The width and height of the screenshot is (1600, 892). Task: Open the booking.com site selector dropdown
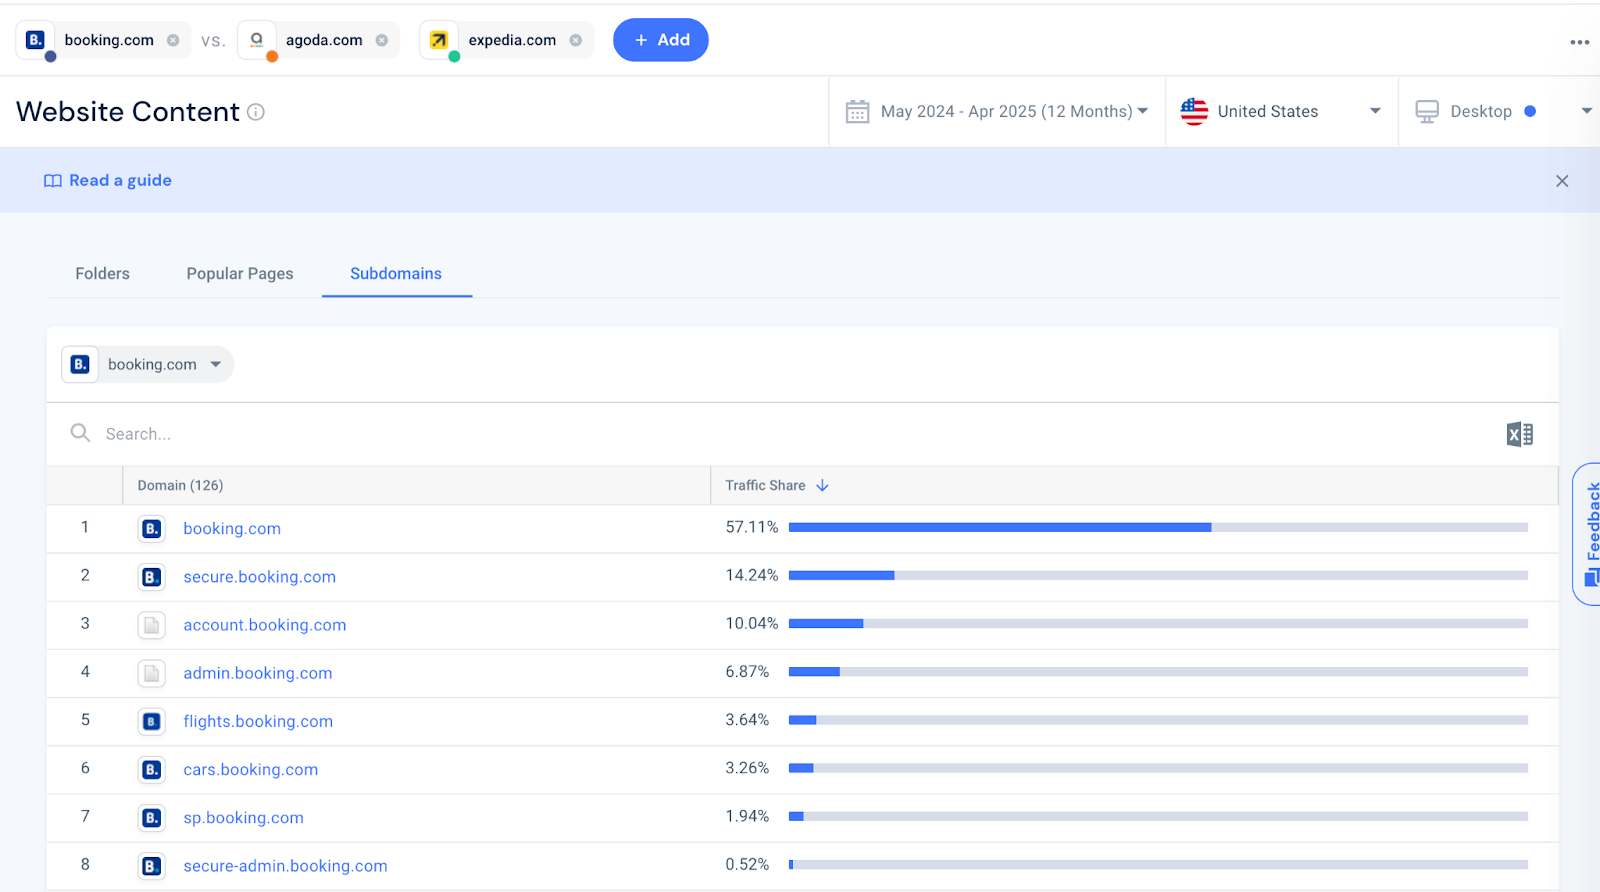click(x=148, y=364)
